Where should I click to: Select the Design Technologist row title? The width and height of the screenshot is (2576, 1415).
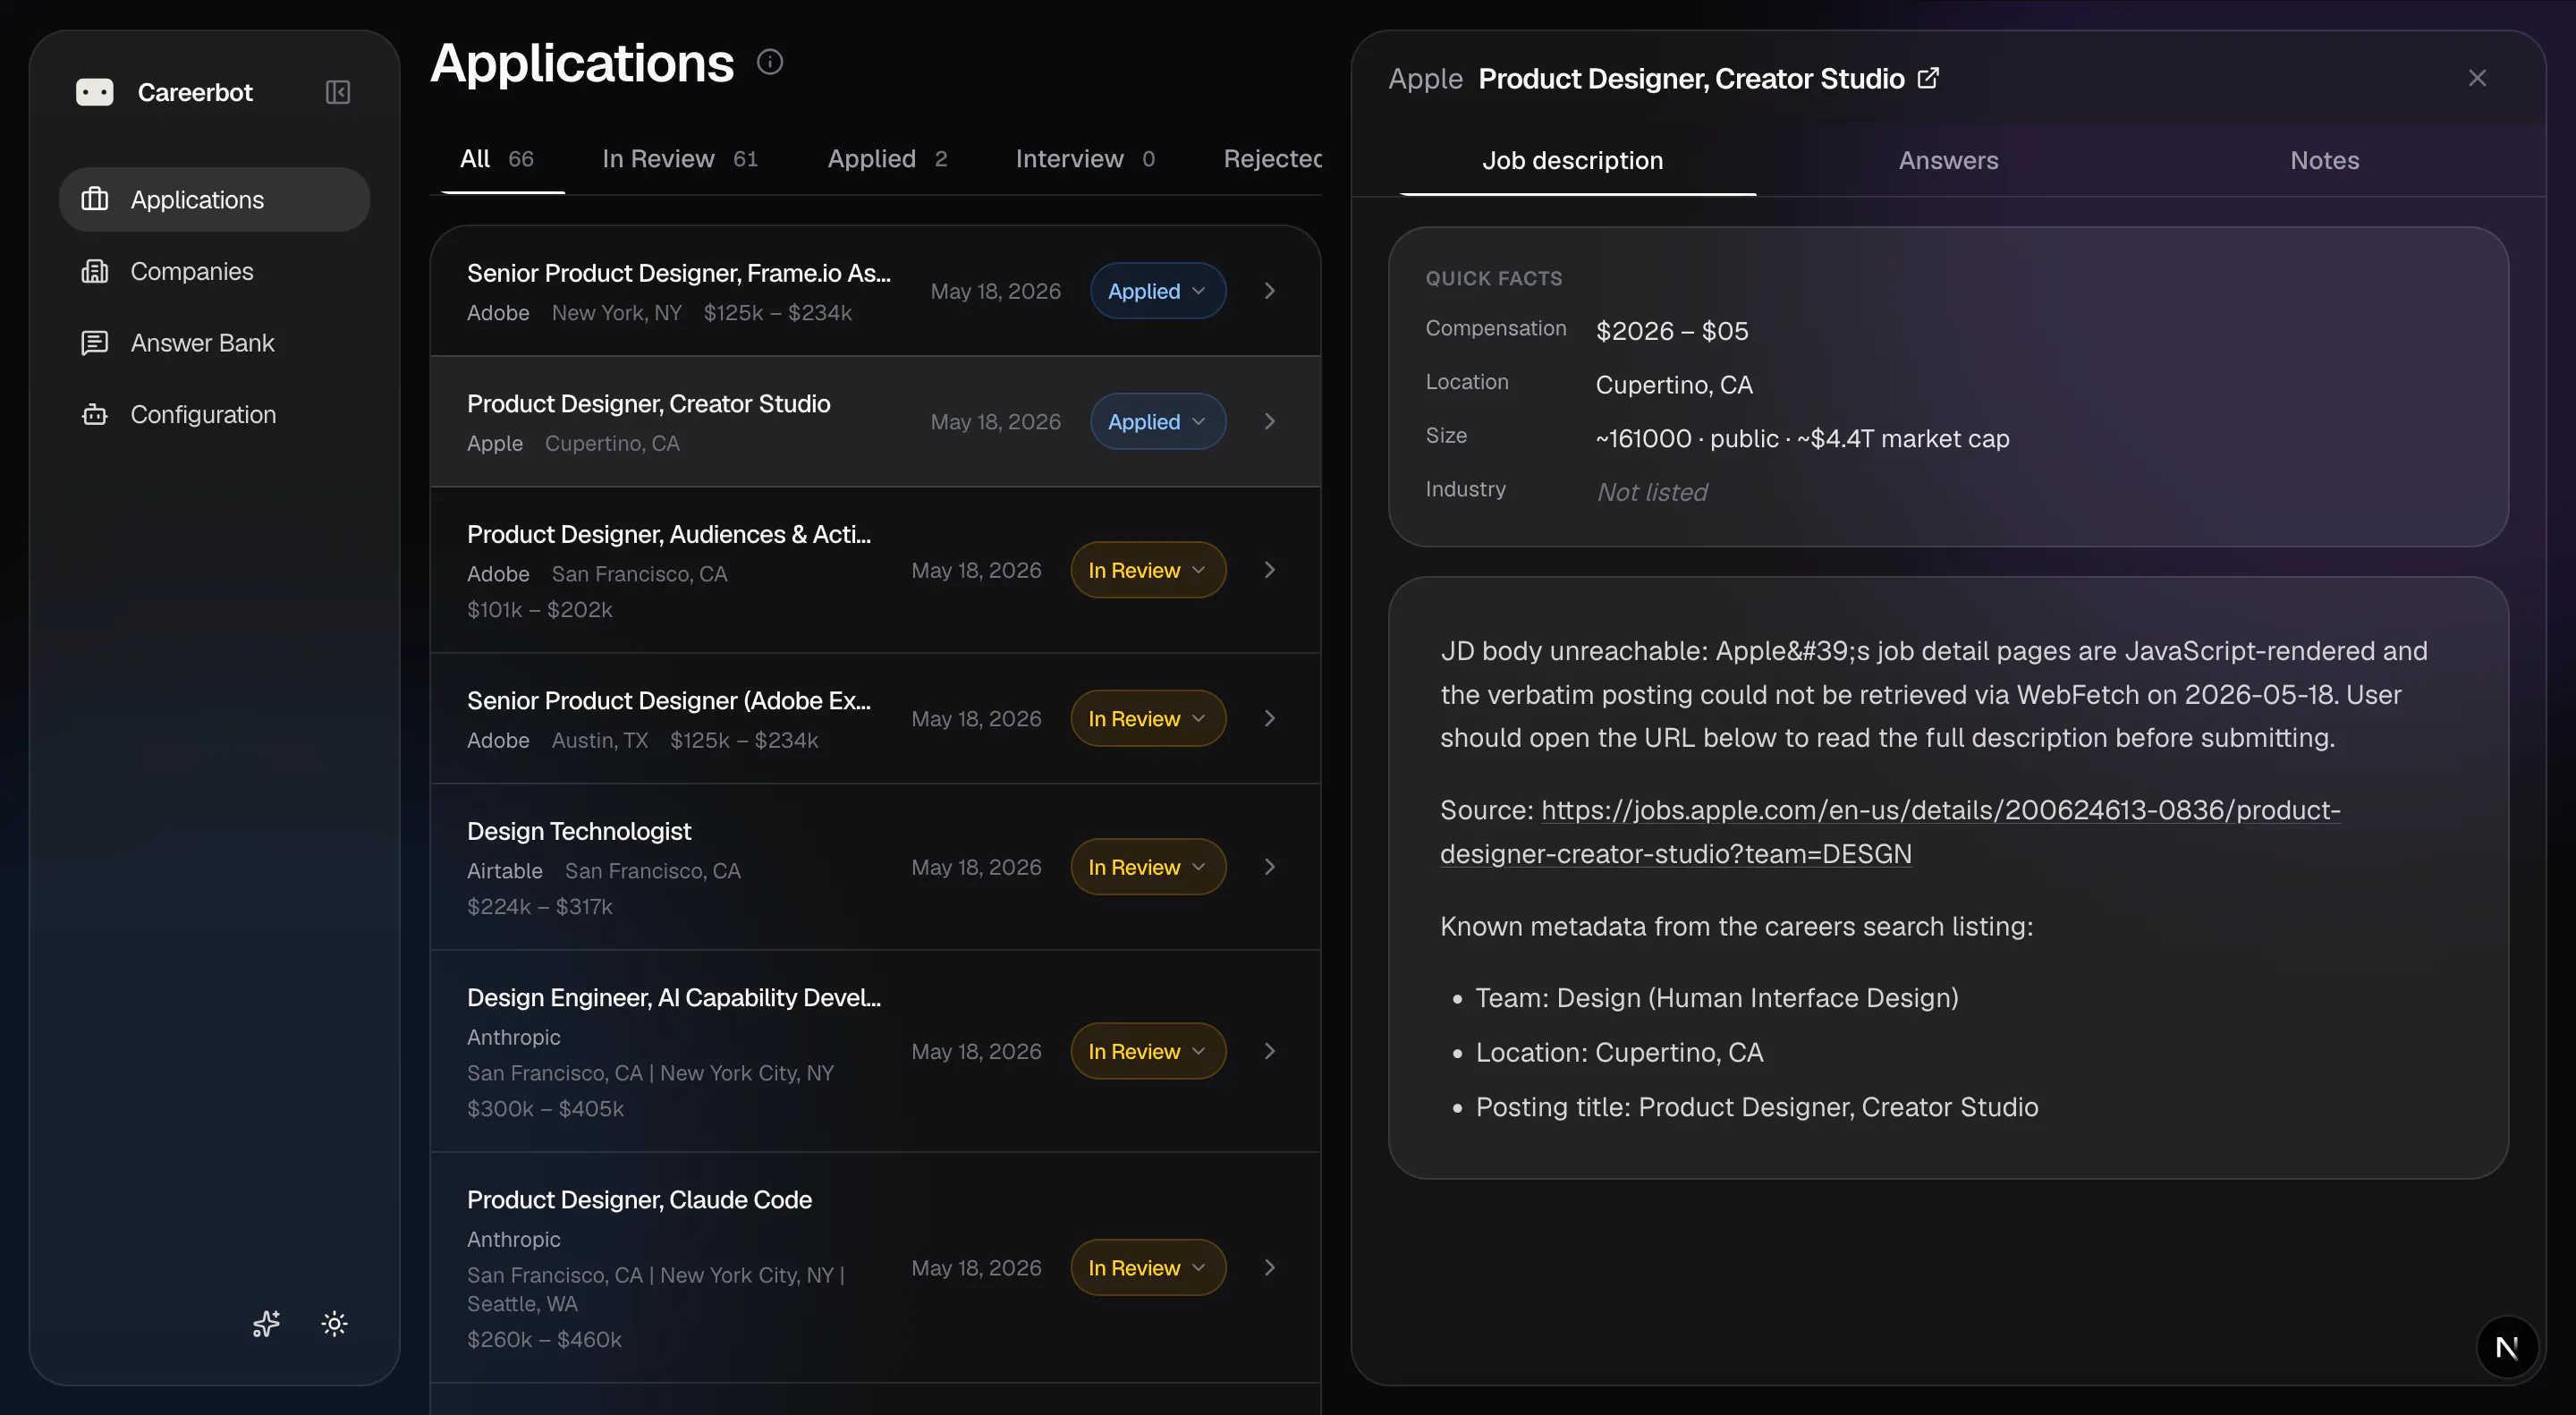[579, 831]
